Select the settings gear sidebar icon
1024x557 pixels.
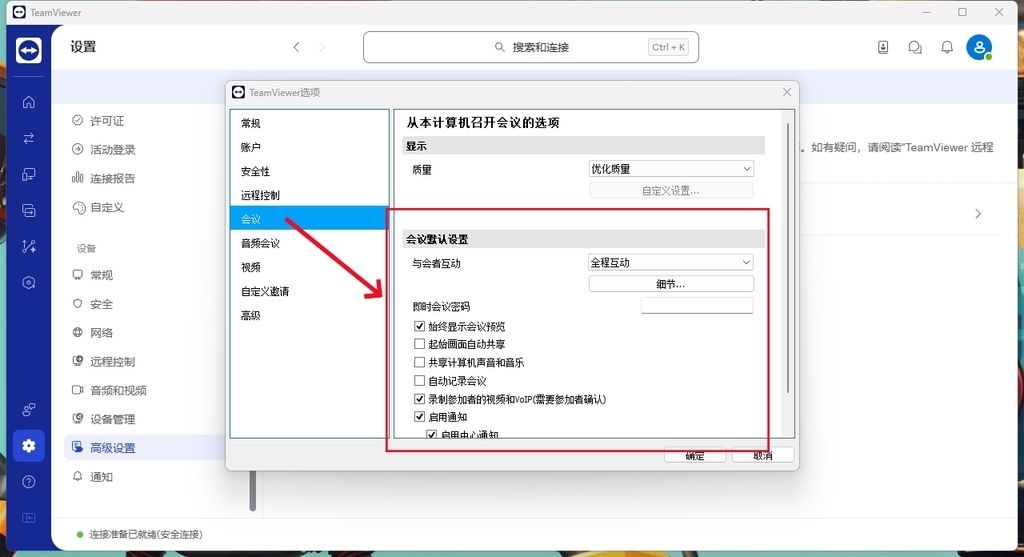29,446
